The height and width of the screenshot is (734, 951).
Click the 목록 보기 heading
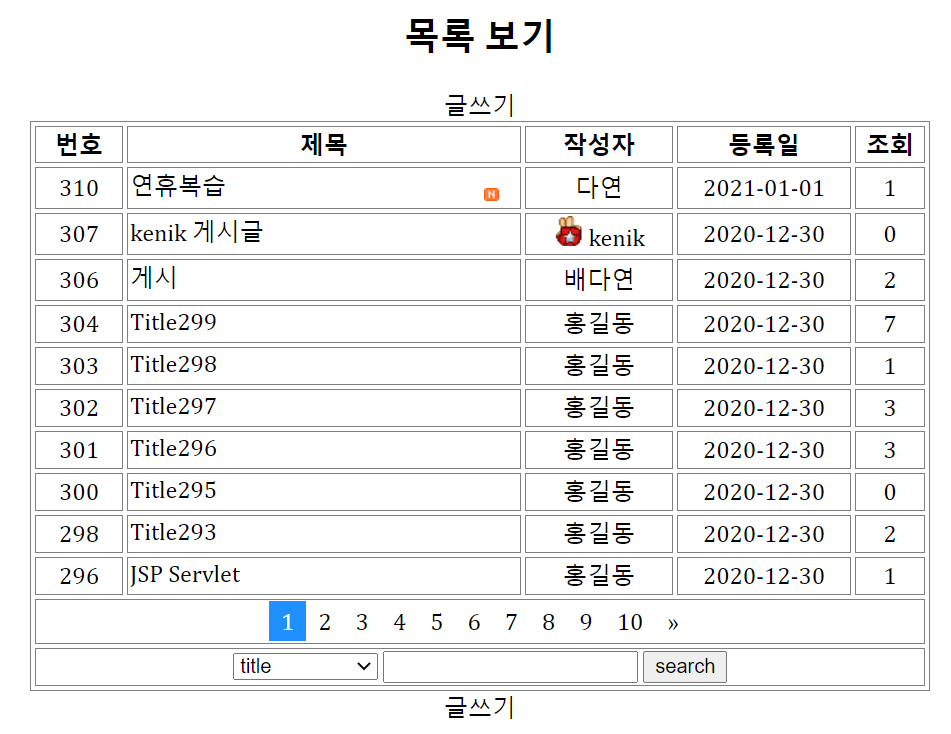tap(479, 35)
